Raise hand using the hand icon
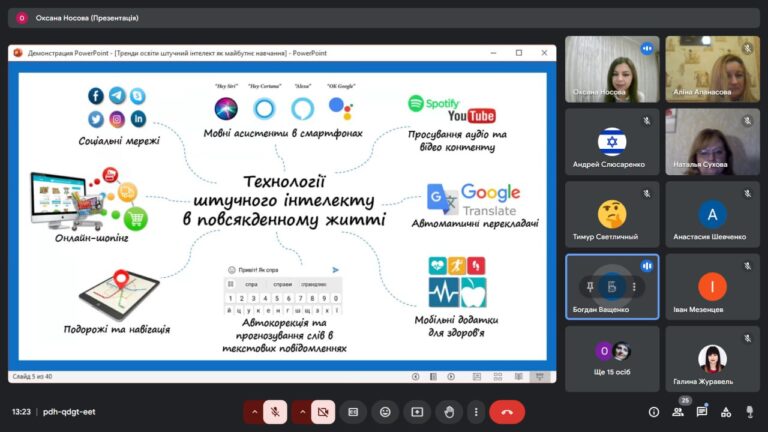This screenshot has height=432, width=768. pyautogui.click(x=449, y=412)
